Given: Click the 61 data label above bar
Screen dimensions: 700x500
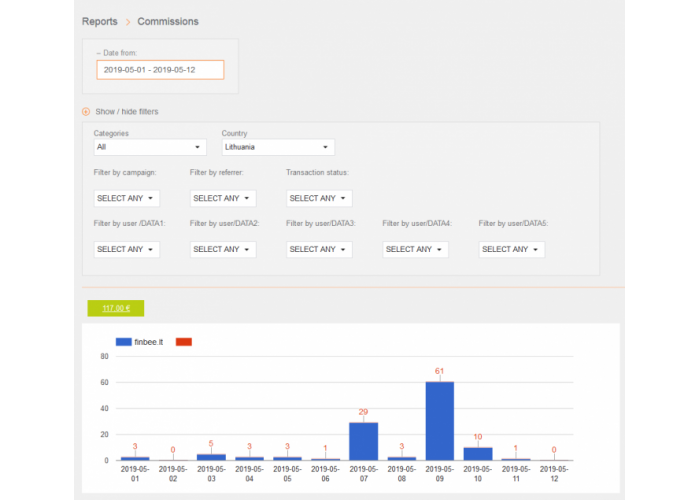Looking at the screenshot, I should (x=439, y=371).
